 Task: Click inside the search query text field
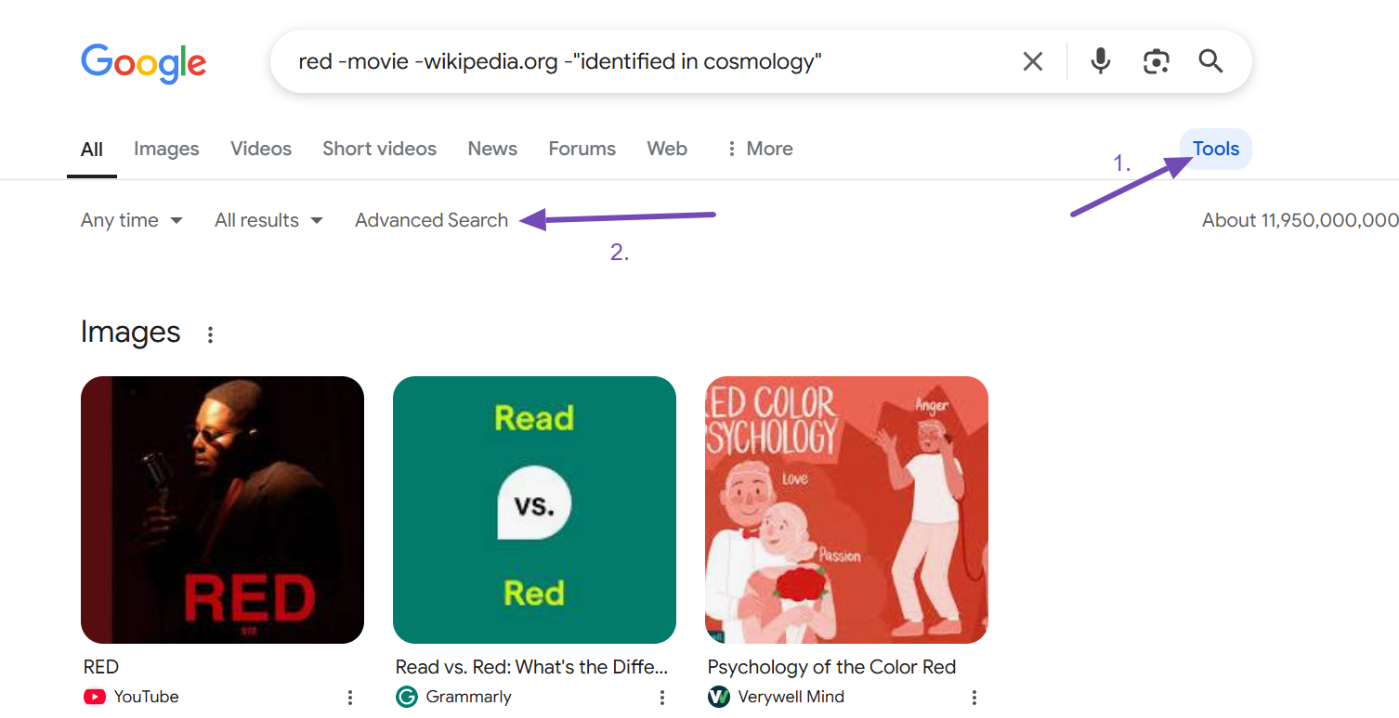640,62
